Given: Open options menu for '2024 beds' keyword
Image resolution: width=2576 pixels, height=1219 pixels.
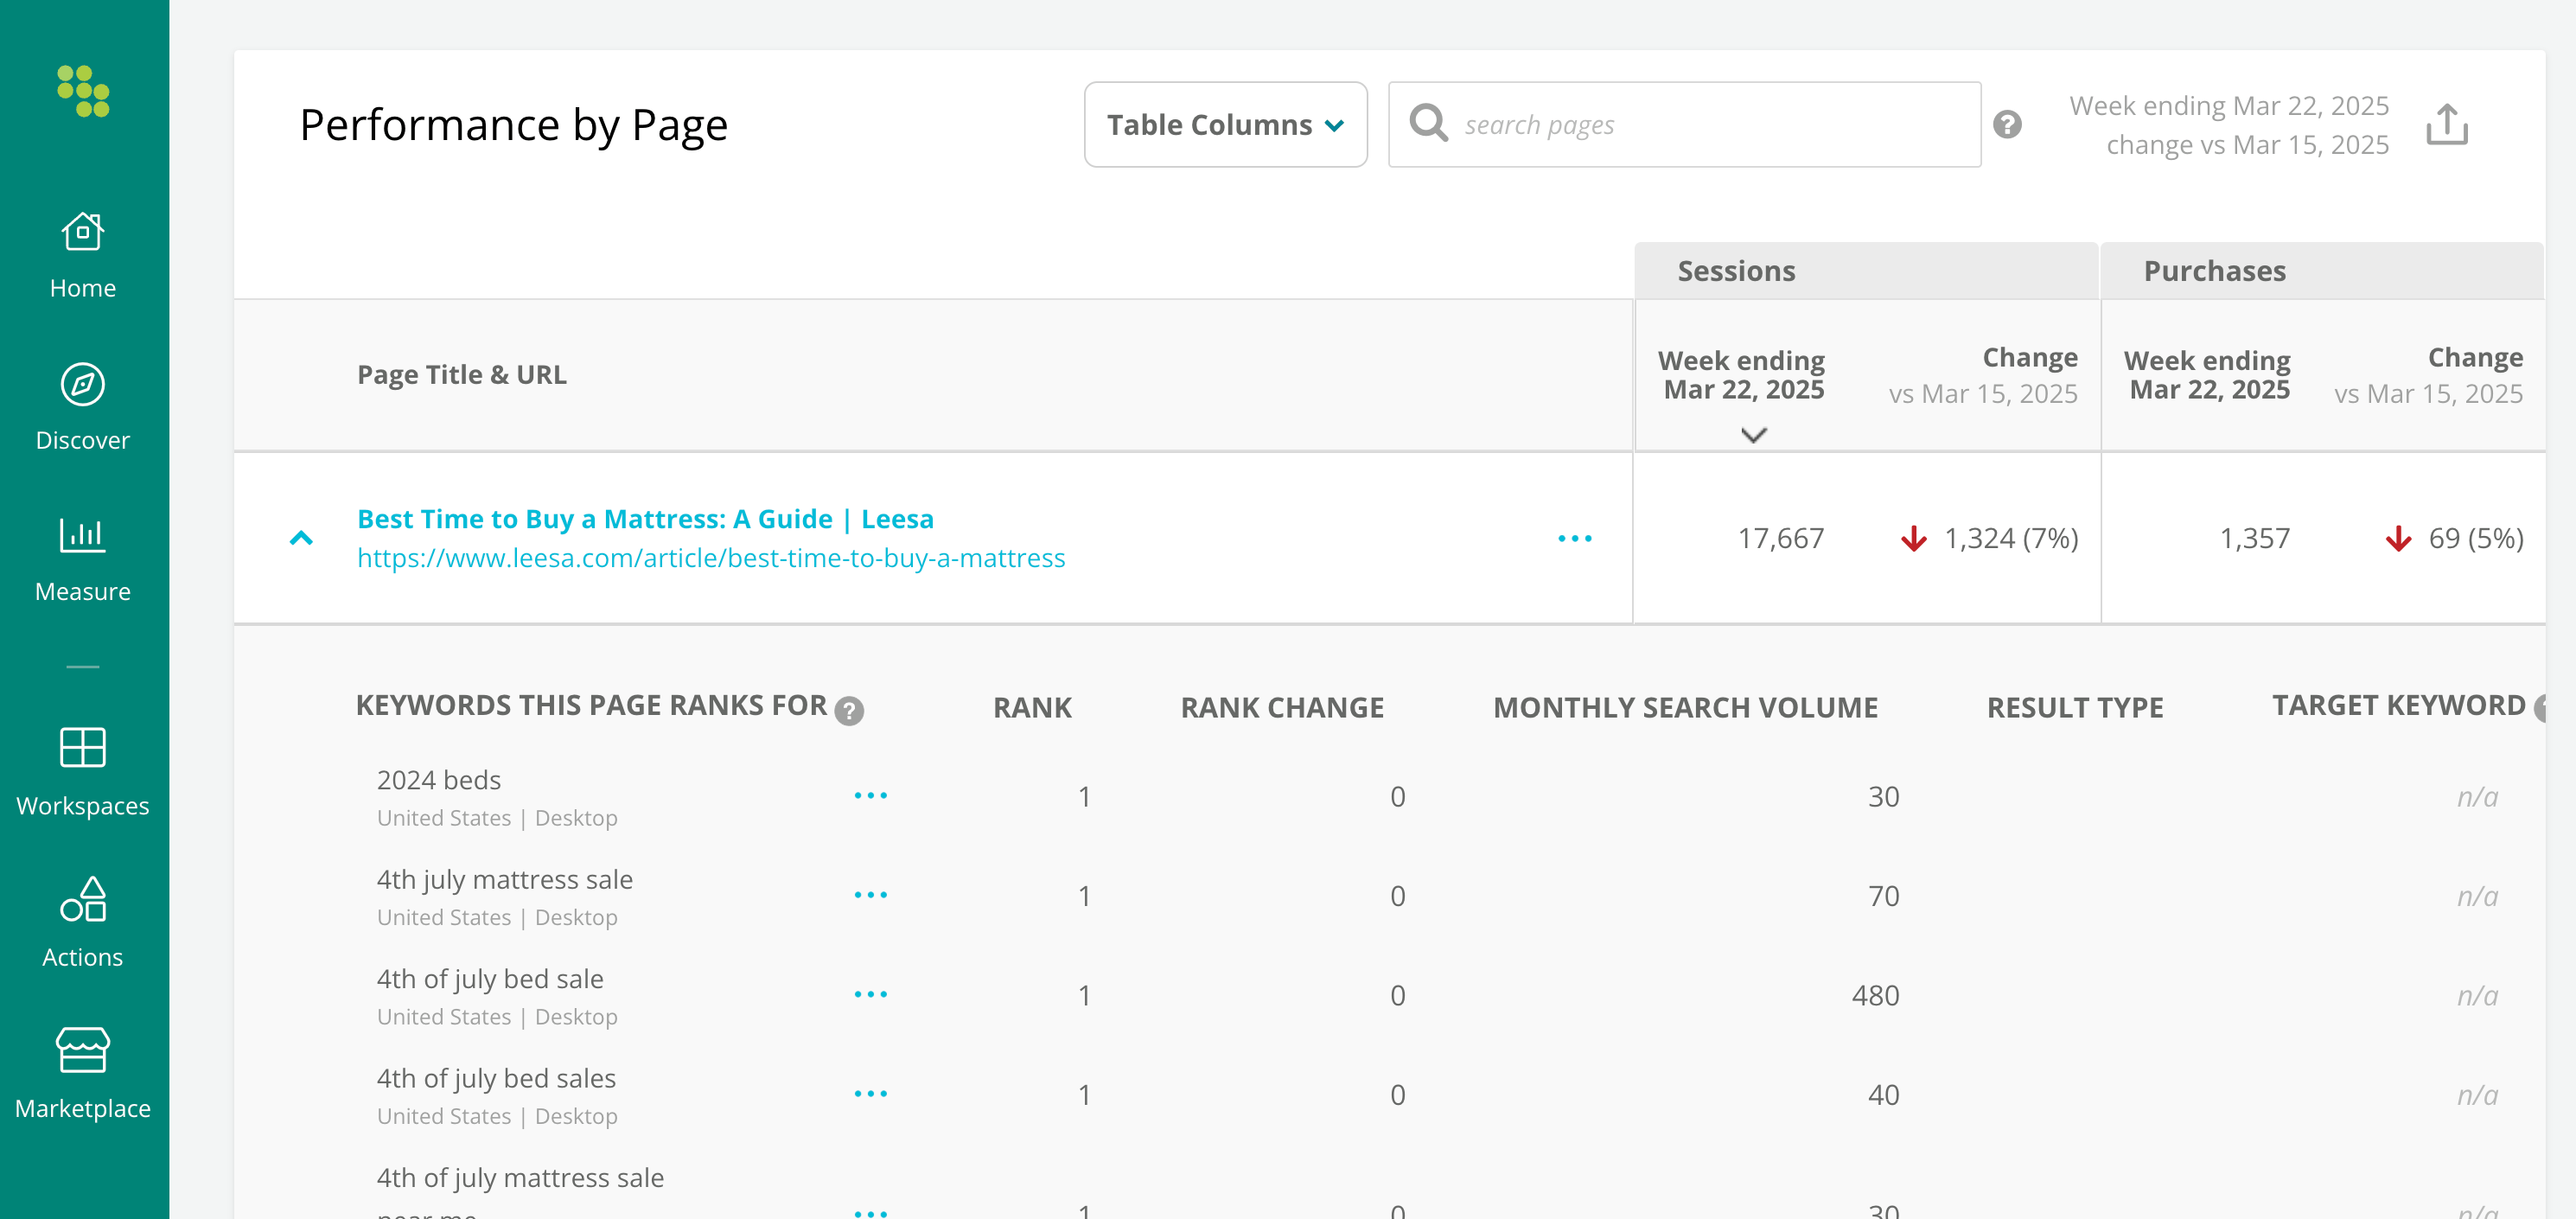Looking at the screenshot, I should coord(870,795).
